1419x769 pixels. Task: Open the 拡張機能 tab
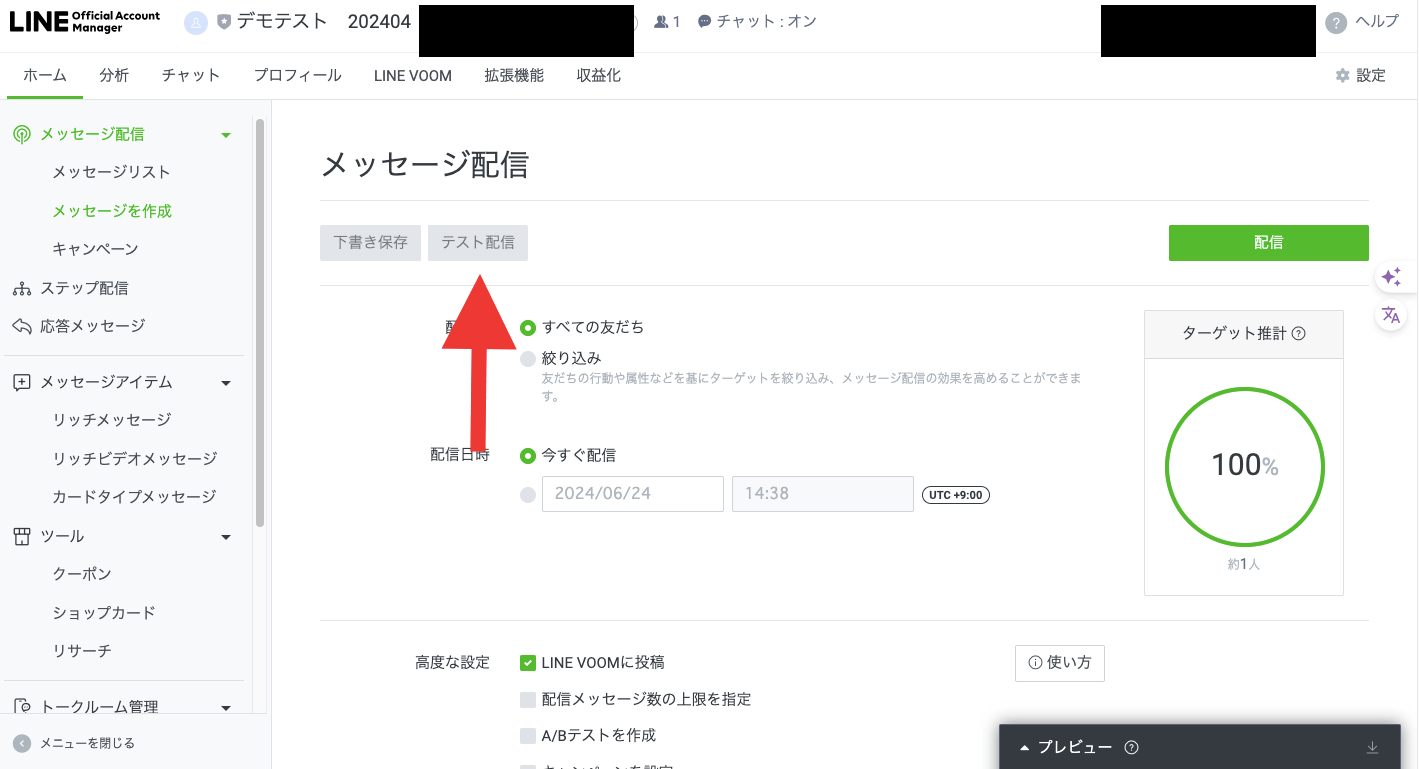(x=514, y=76)
